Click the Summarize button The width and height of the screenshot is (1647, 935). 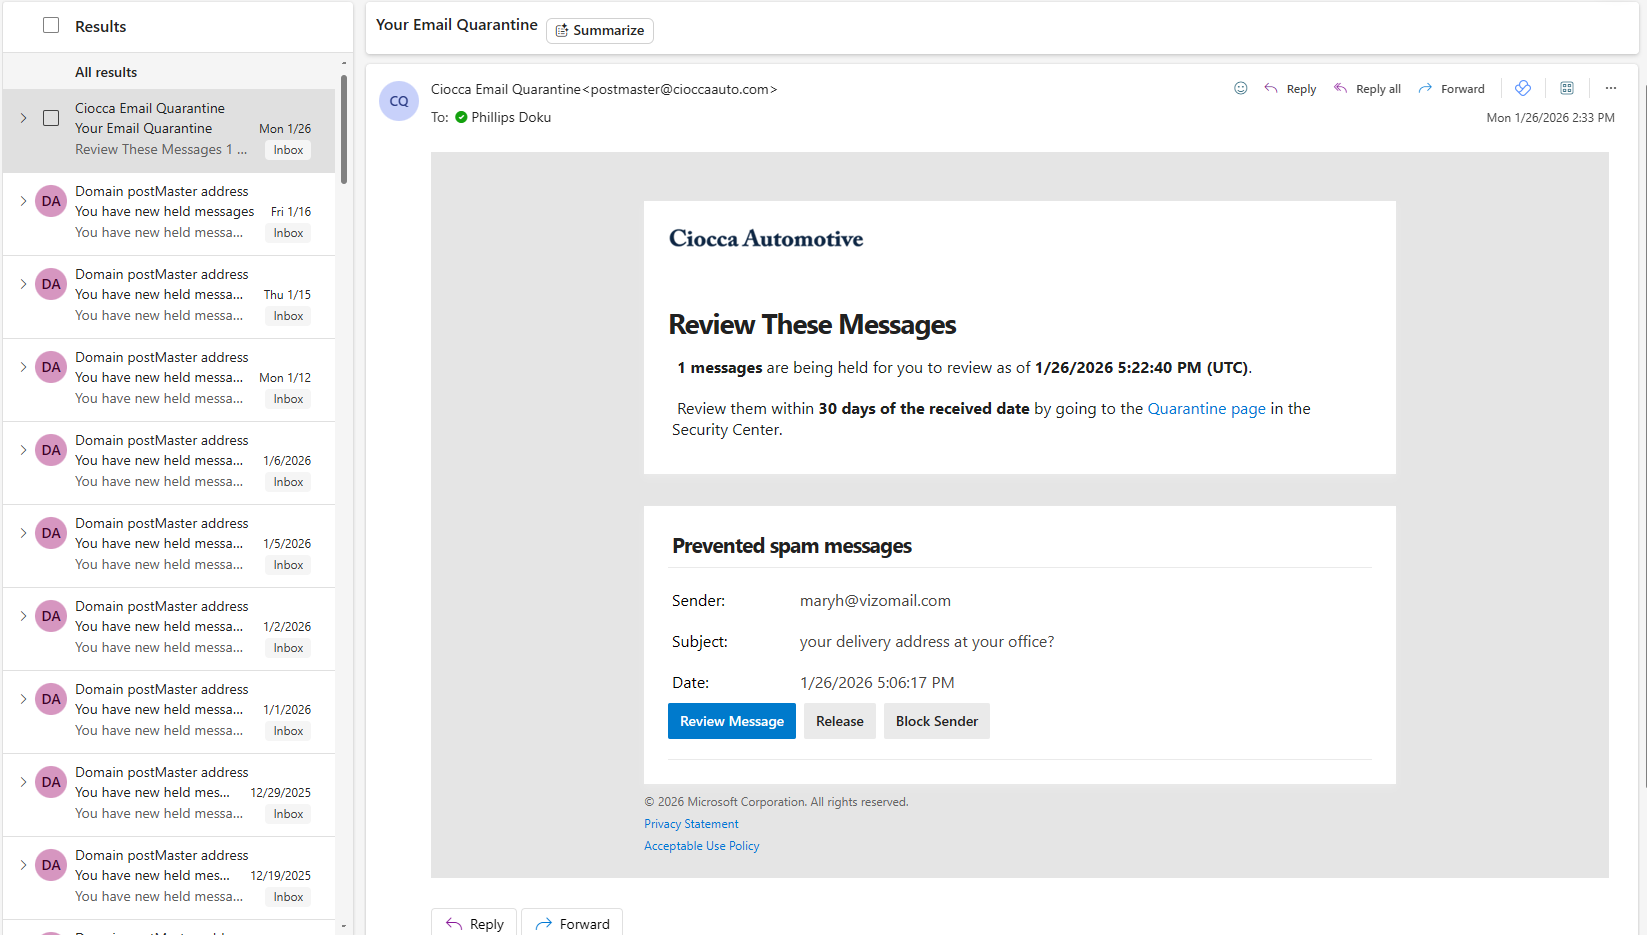[600, 30]
